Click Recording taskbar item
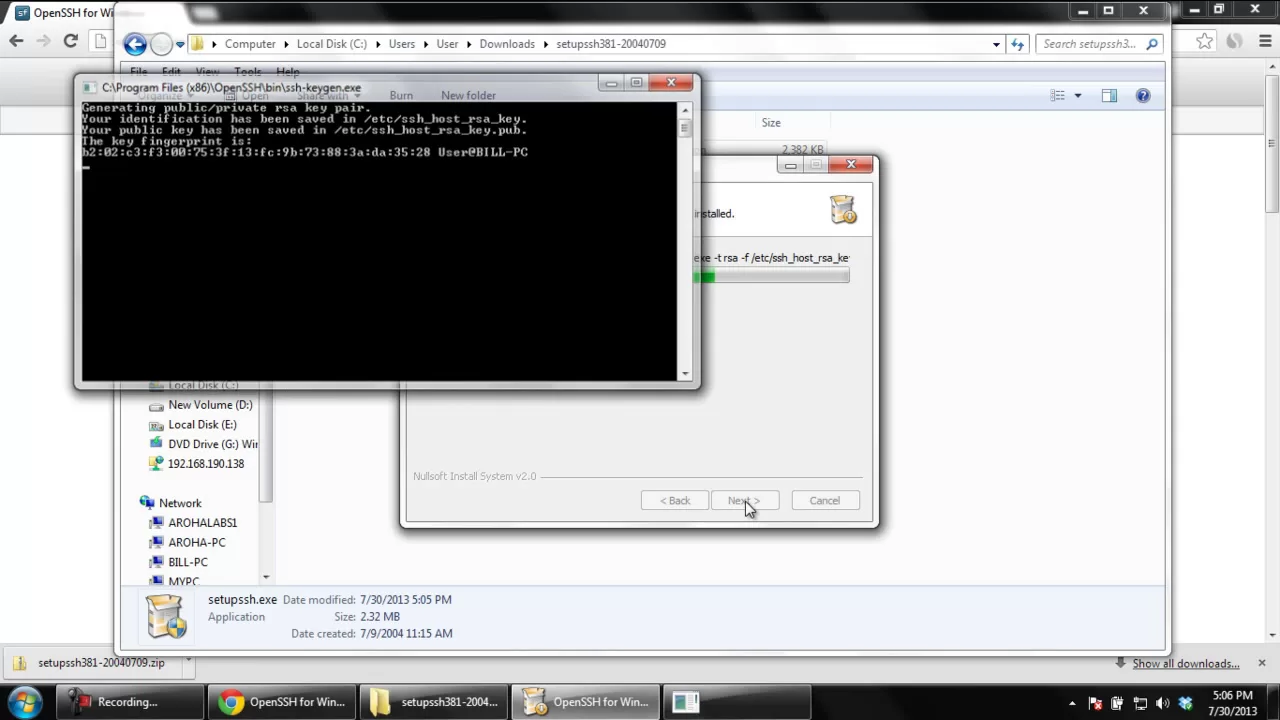 pos(128,702)
